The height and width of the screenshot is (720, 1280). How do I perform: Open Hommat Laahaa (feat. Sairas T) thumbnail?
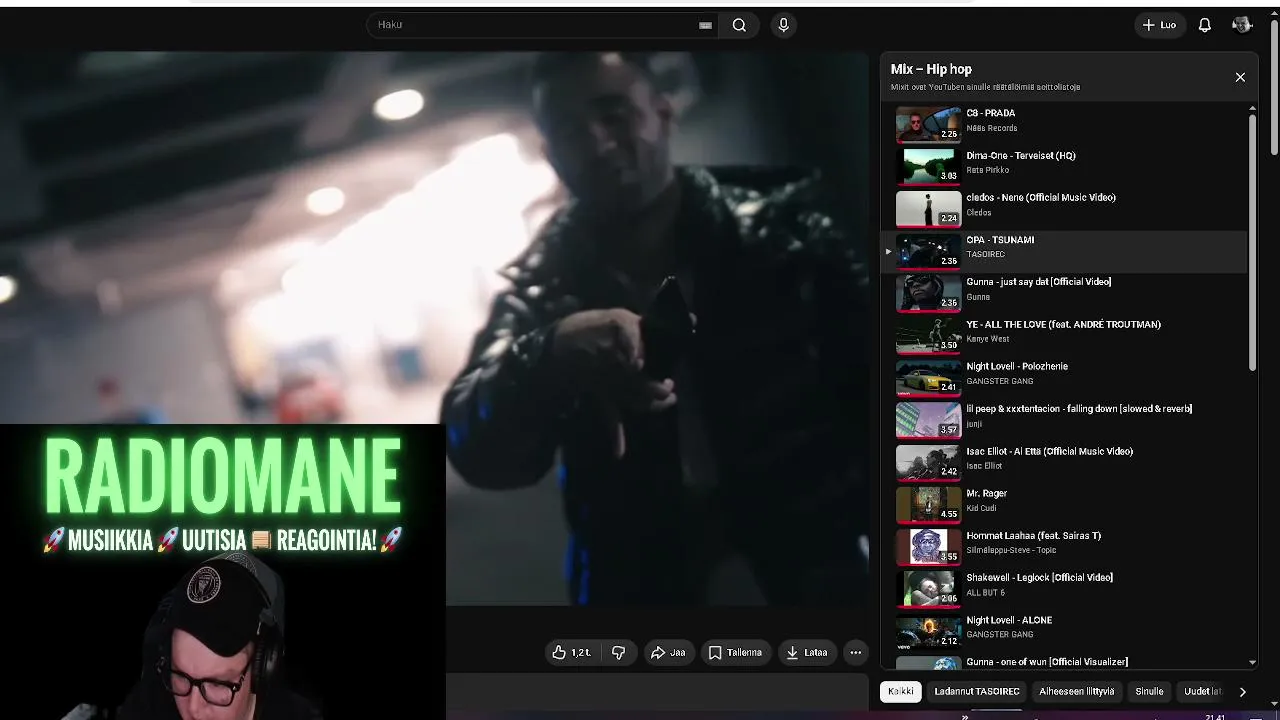coord(928,546)
